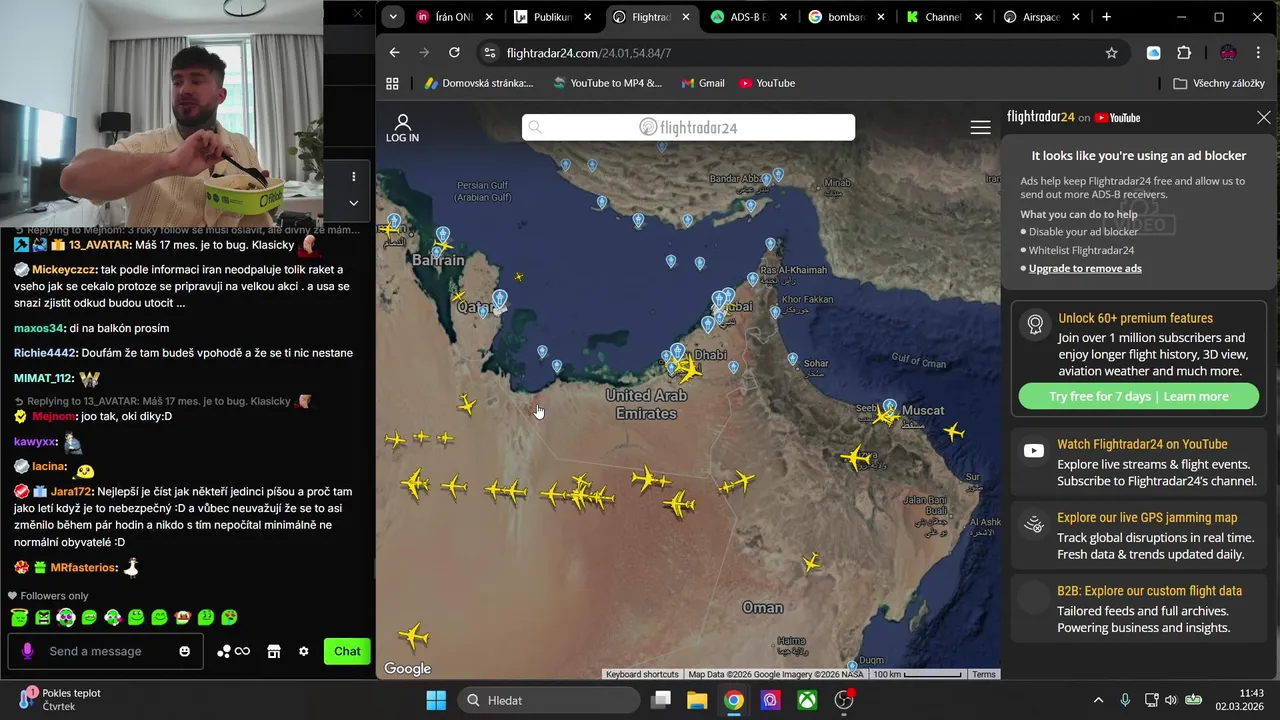Image resolution: width=1280 pixels, height=720 pixels.
Task: Open chat settings gear
Action: pyautogui.click(x=304, y=651)
